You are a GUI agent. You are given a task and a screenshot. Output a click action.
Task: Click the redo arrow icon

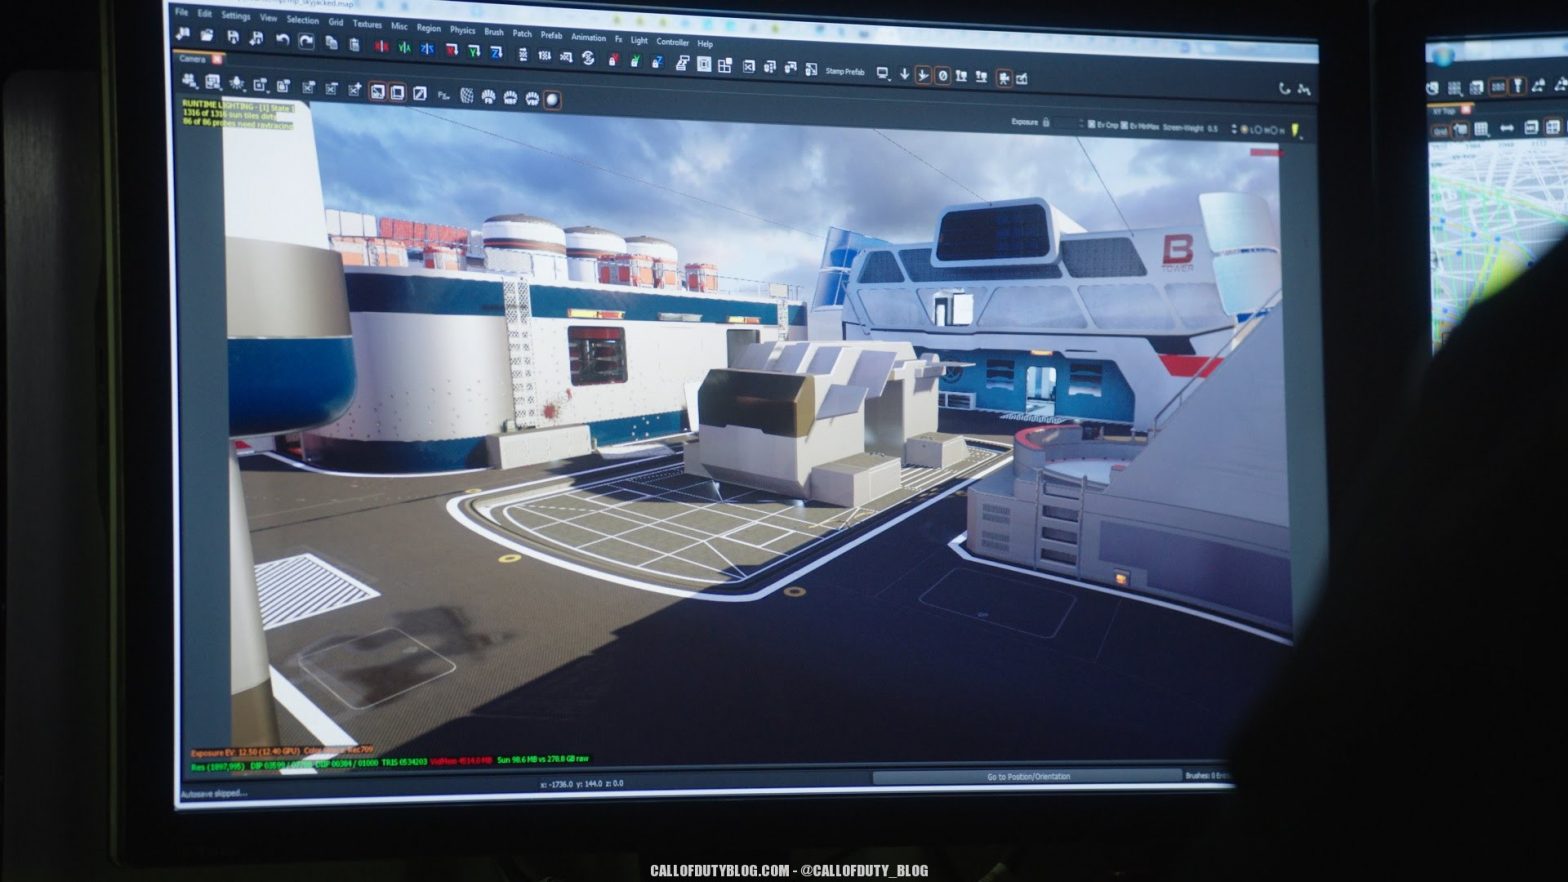pyautogui.click(x=306, y=41)
